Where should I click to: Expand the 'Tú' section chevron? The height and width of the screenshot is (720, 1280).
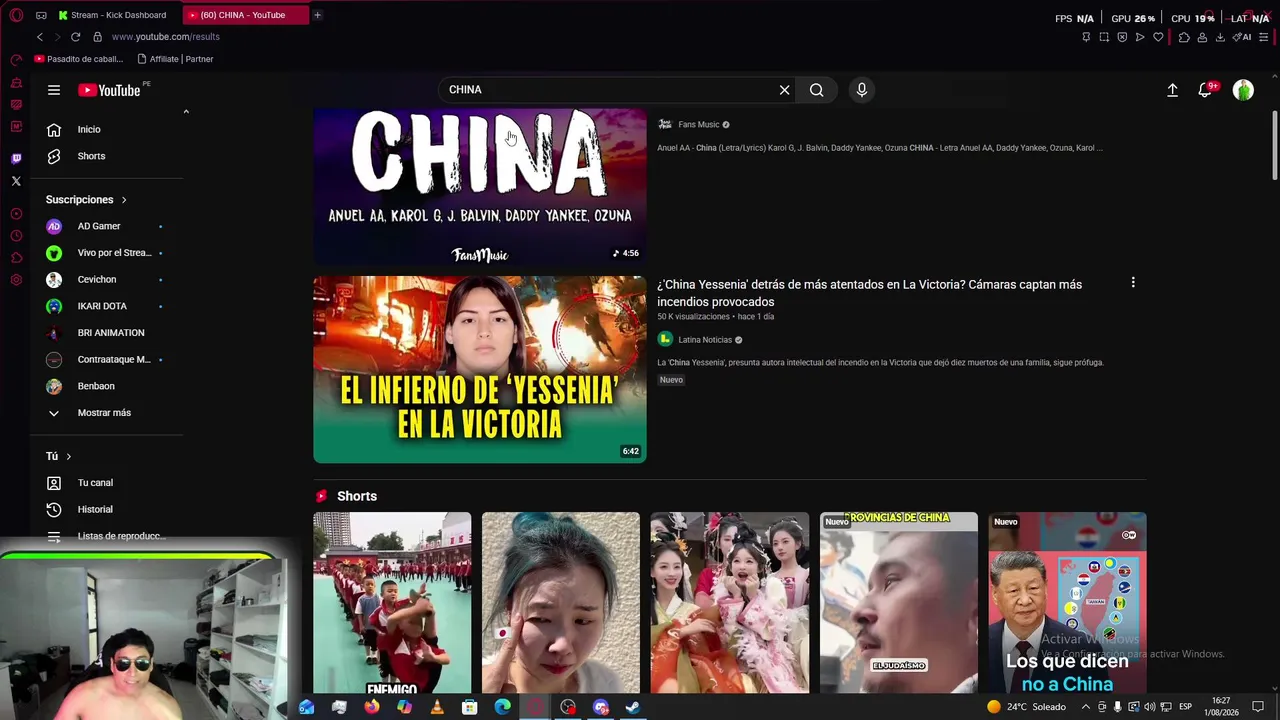(x=68, y=456)
